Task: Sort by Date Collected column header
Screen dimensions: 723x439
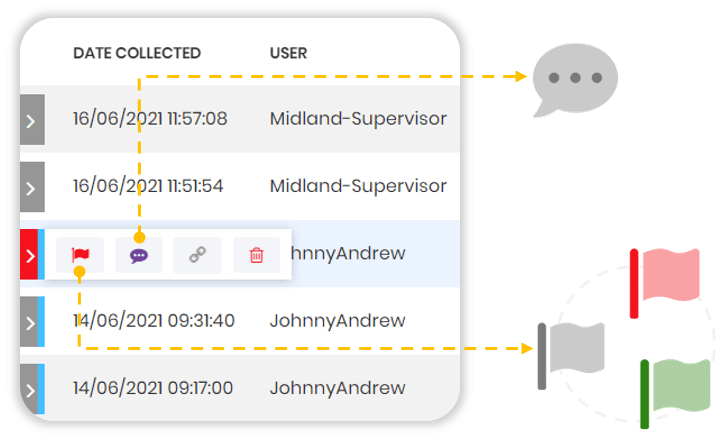Action: point(137,53)
